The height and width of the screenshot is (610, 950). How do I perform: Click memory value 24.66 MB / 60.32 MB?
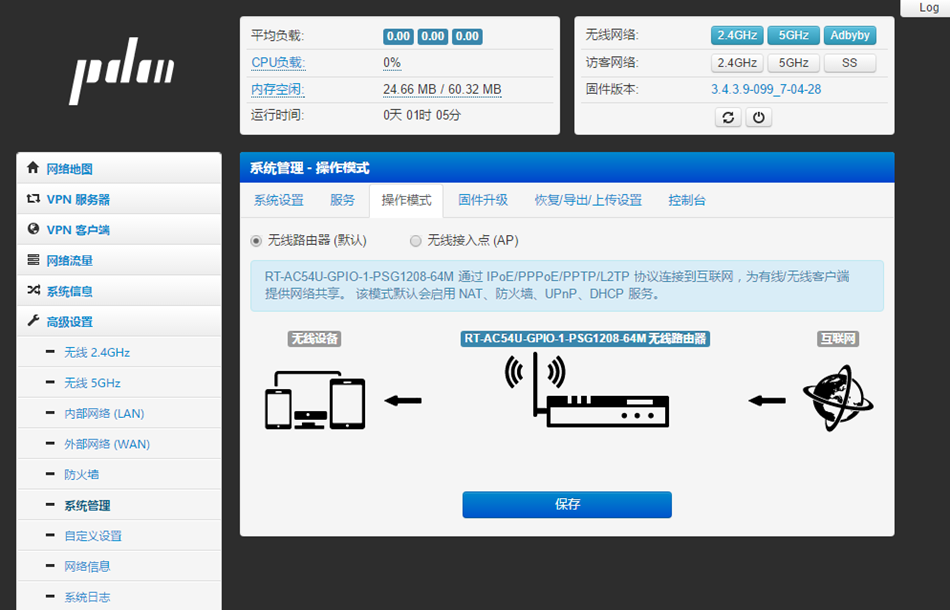pos(442,90)
